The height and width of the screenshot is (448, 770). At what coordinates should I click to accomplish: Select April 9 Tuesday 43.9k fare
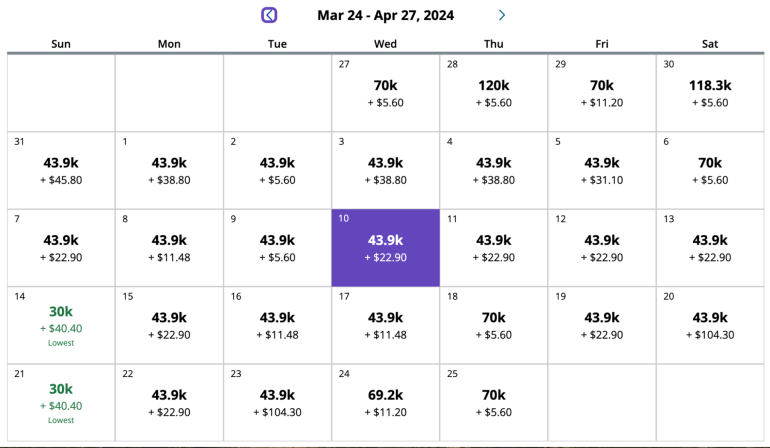(x=277, y=248)
